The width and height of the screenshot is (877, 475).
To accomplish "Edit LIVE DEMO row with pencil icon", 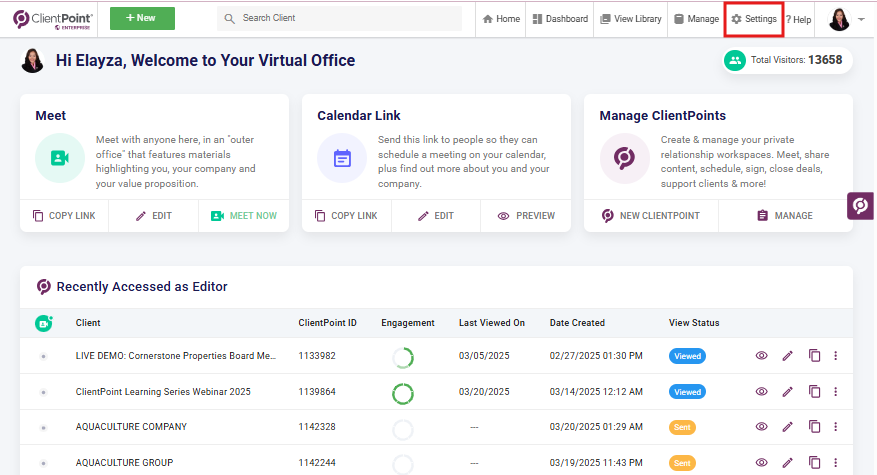I will point(788,356).
